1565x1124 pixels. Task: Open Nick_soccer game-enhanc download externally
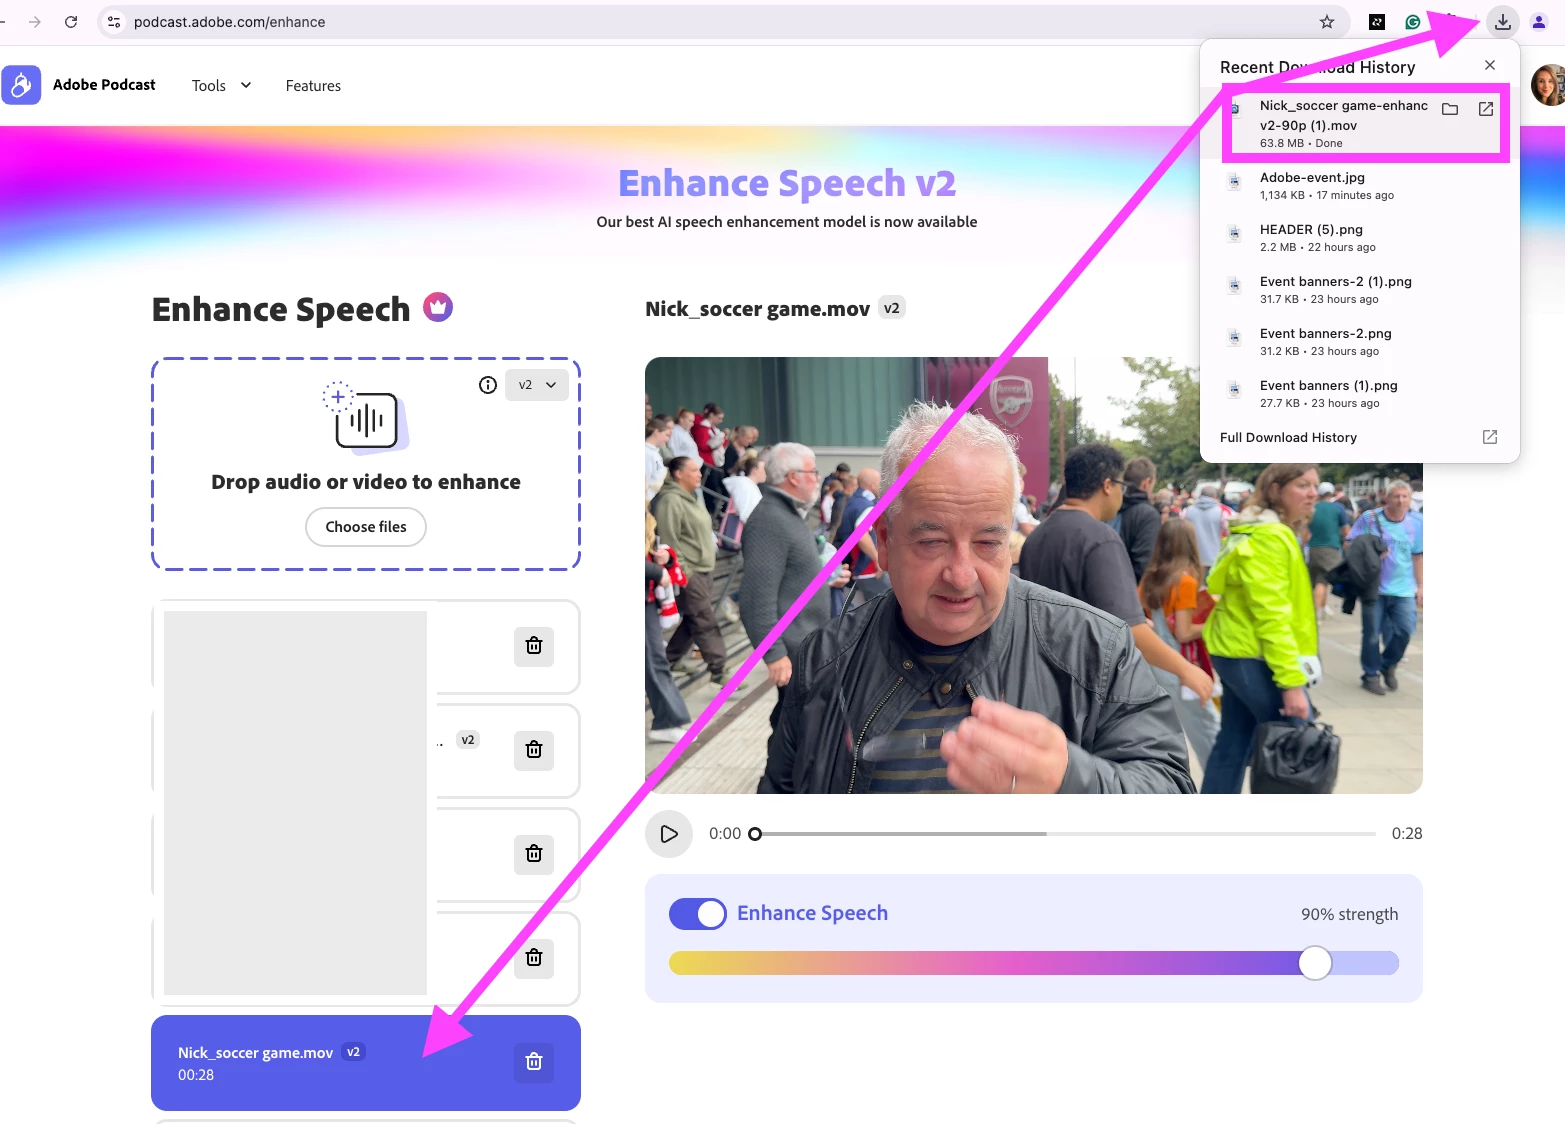(1486, 109)
